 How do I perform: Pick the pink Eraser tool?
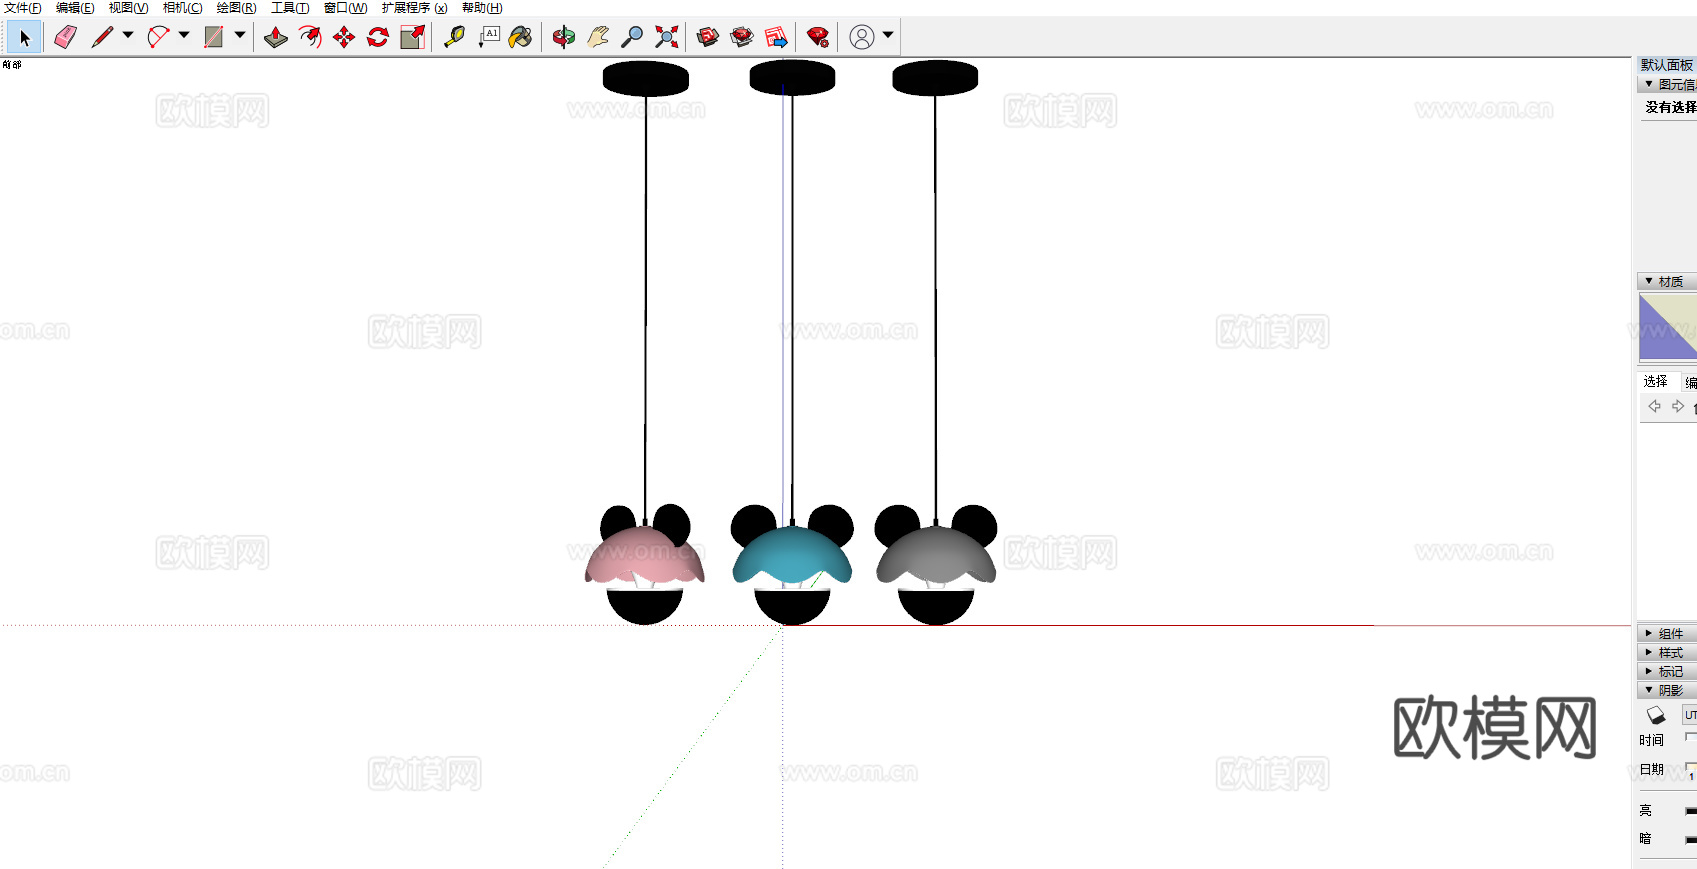66,38
